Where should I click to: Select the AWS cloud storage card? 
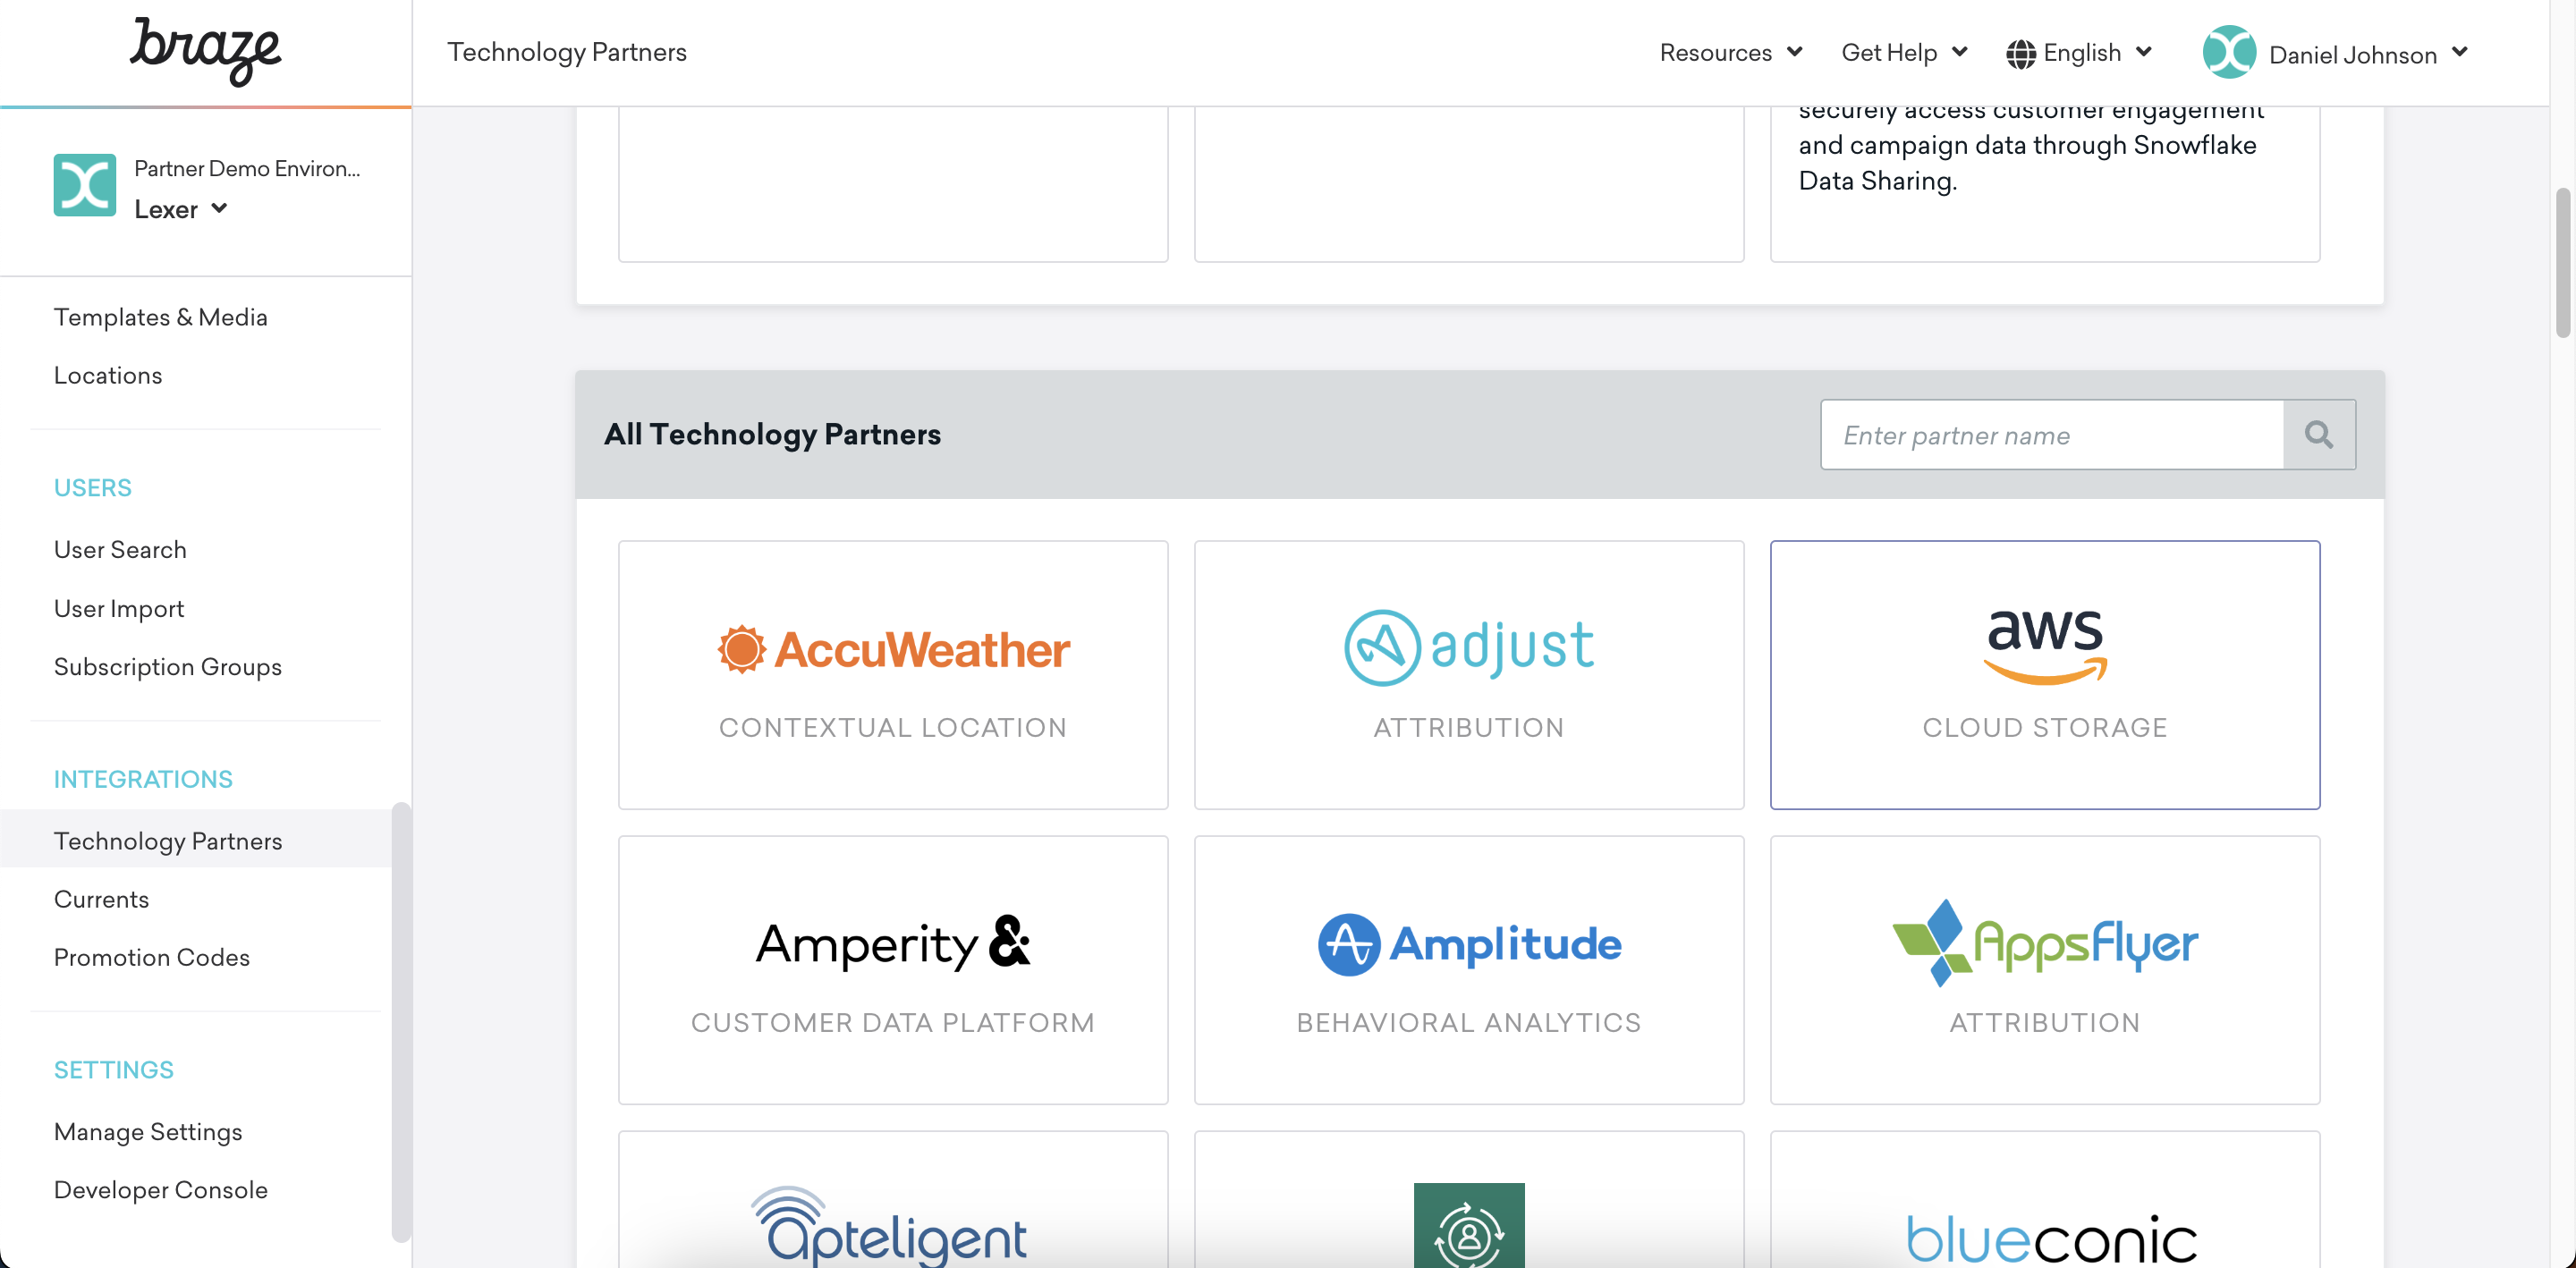tap(2044, 675)
